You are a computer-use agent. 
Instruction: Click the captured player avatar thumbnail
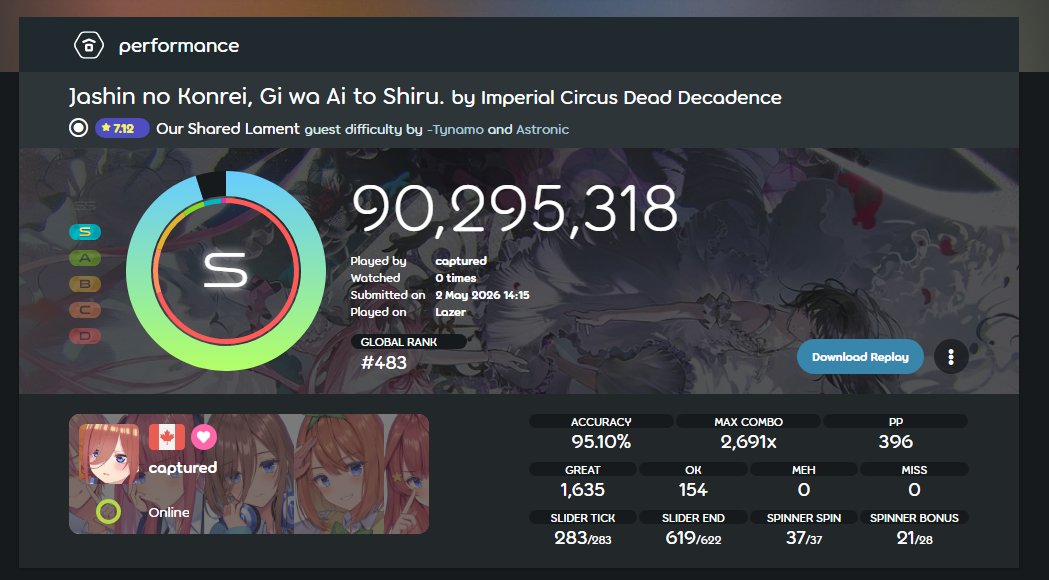(109, 454)
